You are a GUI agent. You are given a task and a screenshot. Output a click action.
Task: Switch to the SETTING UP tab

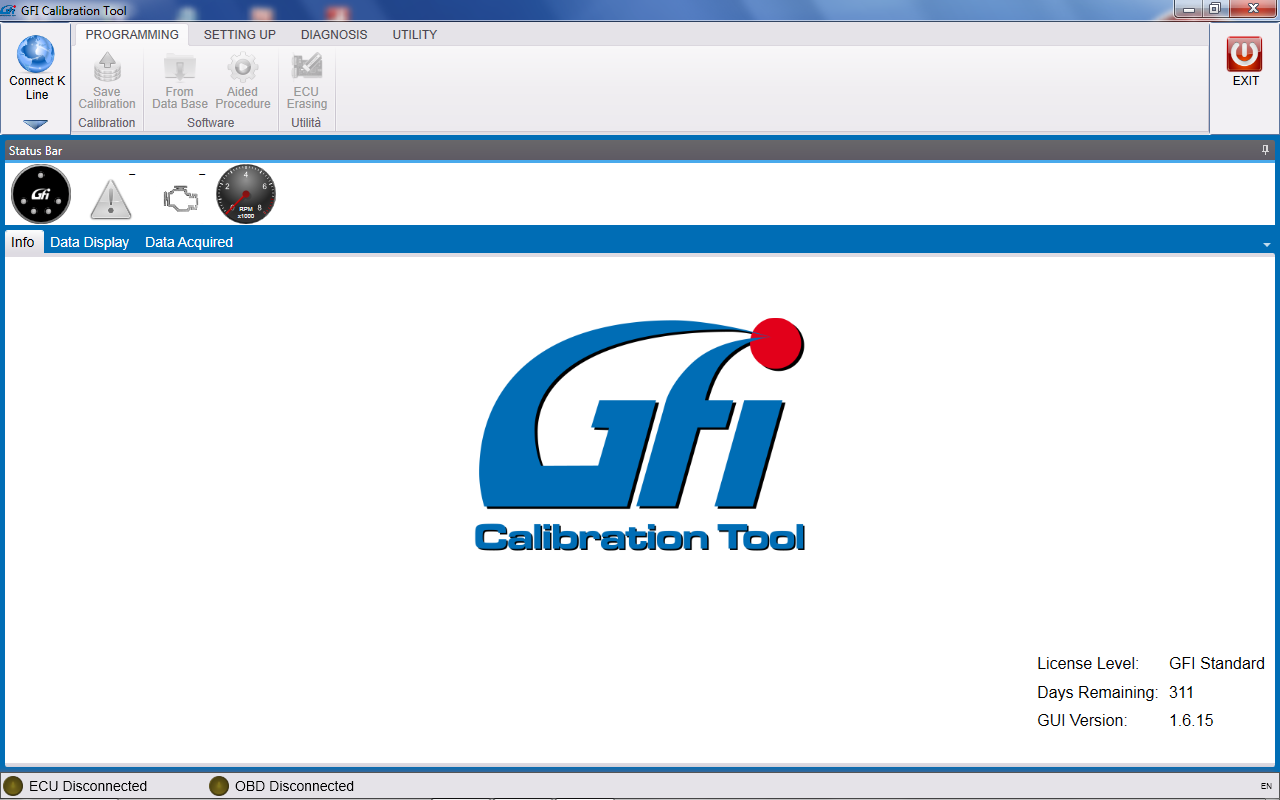pyautogui.click(x=240, y=34)
